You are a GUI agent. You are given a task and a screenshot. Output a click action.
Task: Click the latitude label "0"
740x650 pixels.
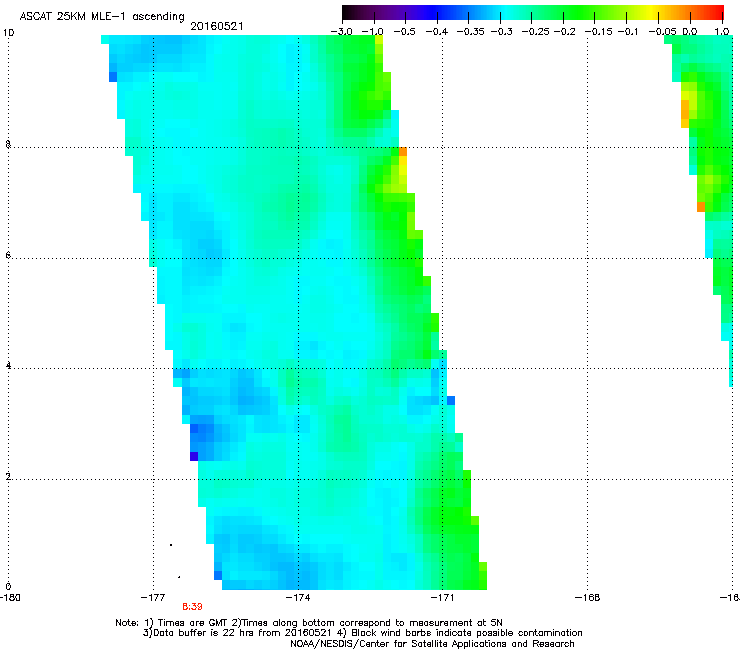(x=8, y=587)
